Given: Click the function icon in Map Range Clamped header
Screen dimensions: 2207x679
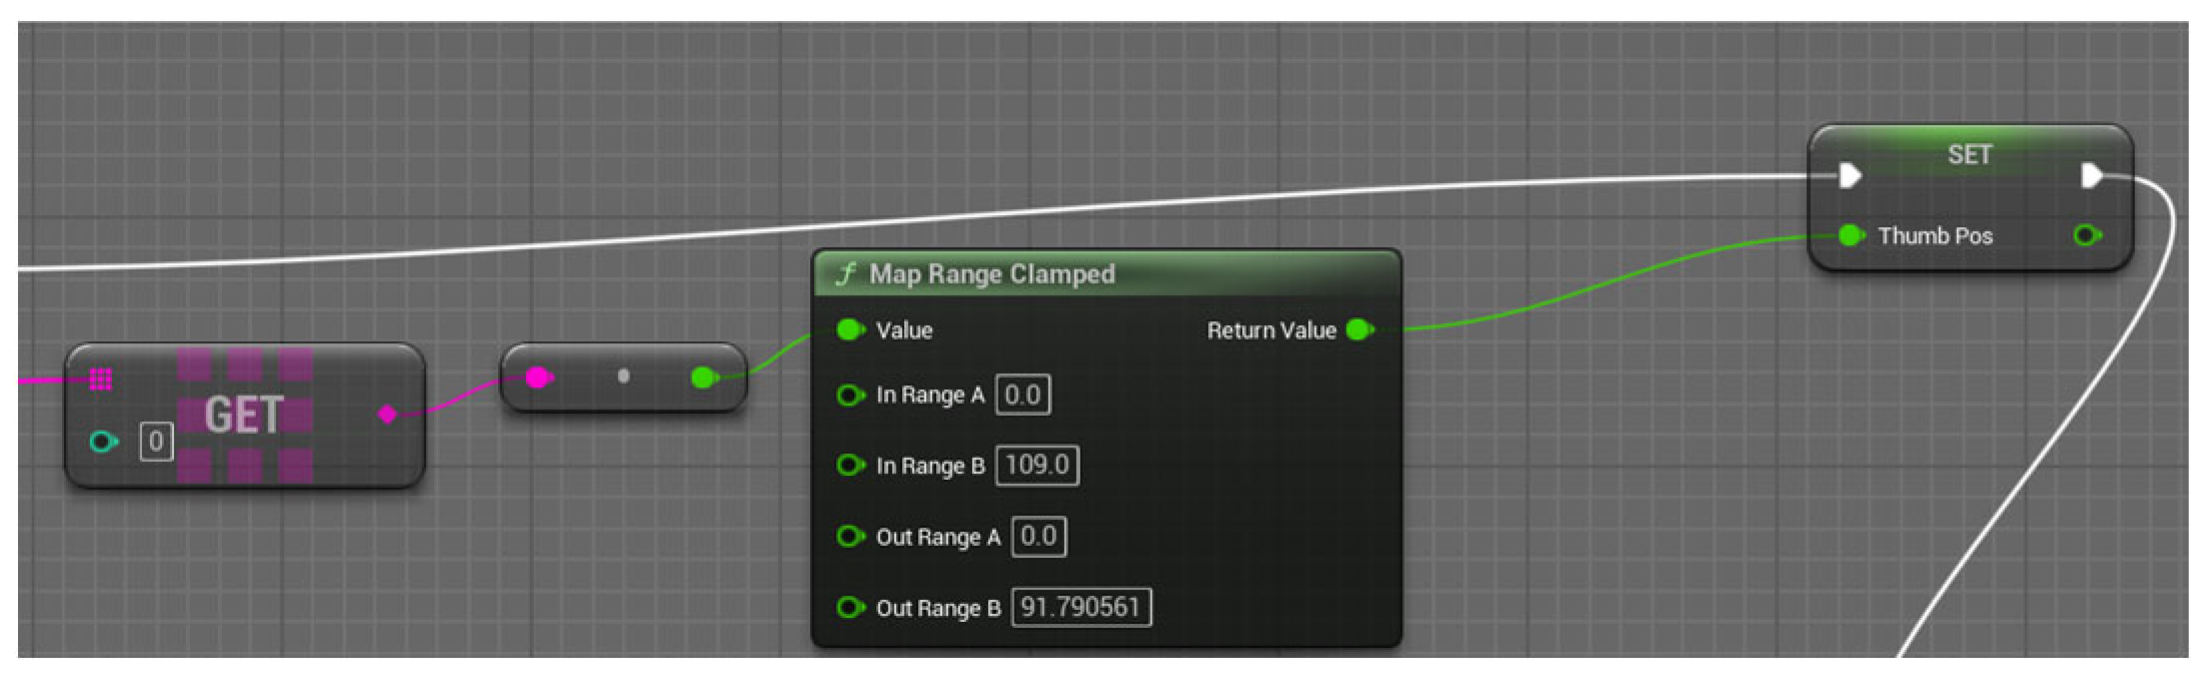Looking at the screenshot, I should [847, 274].
